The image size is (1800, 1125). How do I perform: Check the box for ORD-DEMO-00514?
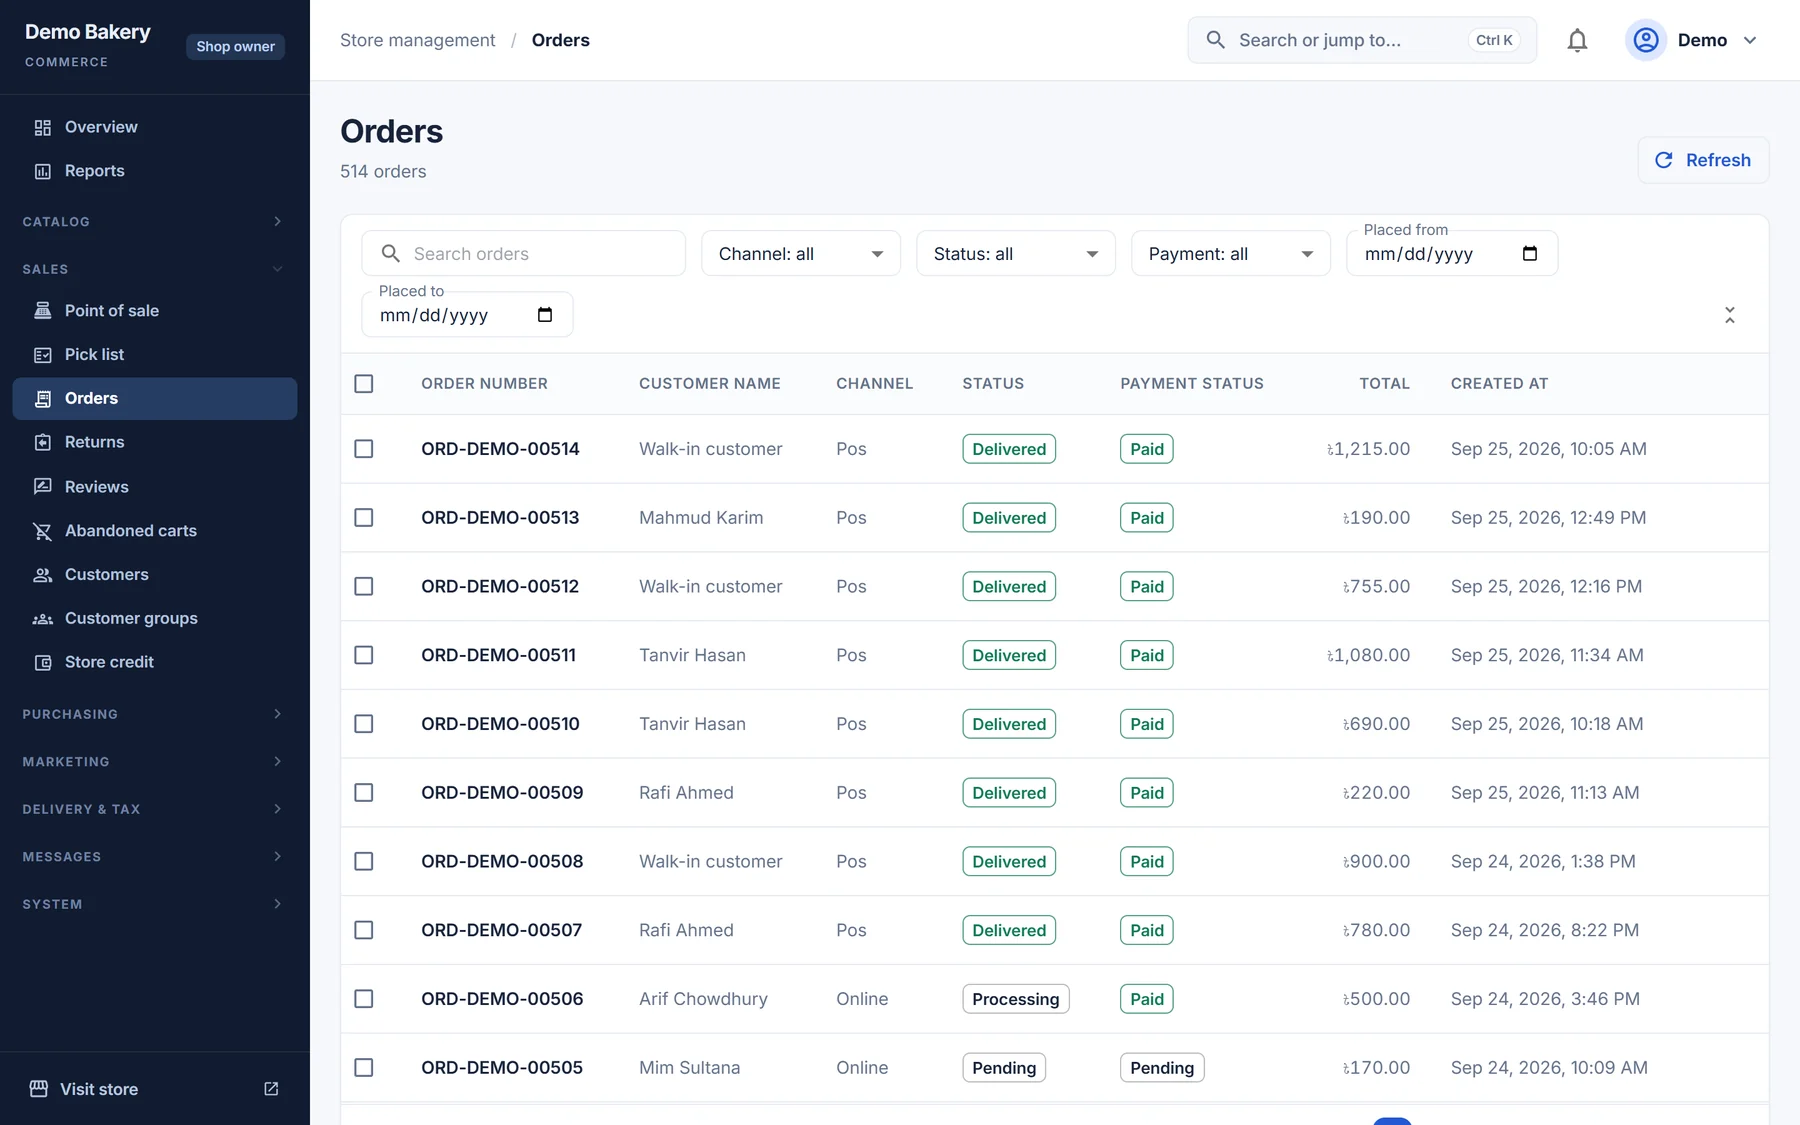[x=364, y=449]
